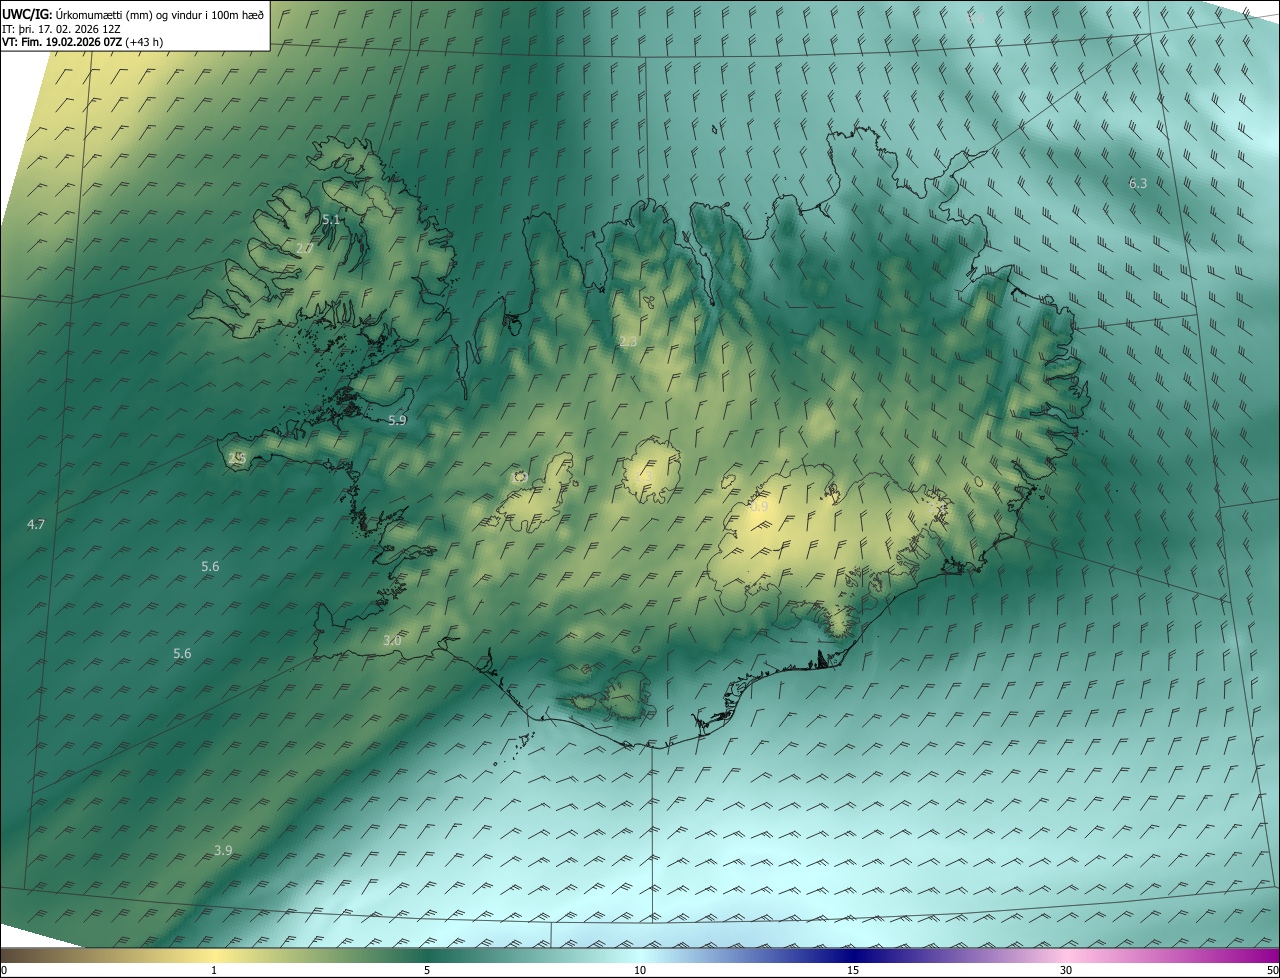1280x978 pixels.
Task: Click the '0' tick on the color scale
Action: 4,970
